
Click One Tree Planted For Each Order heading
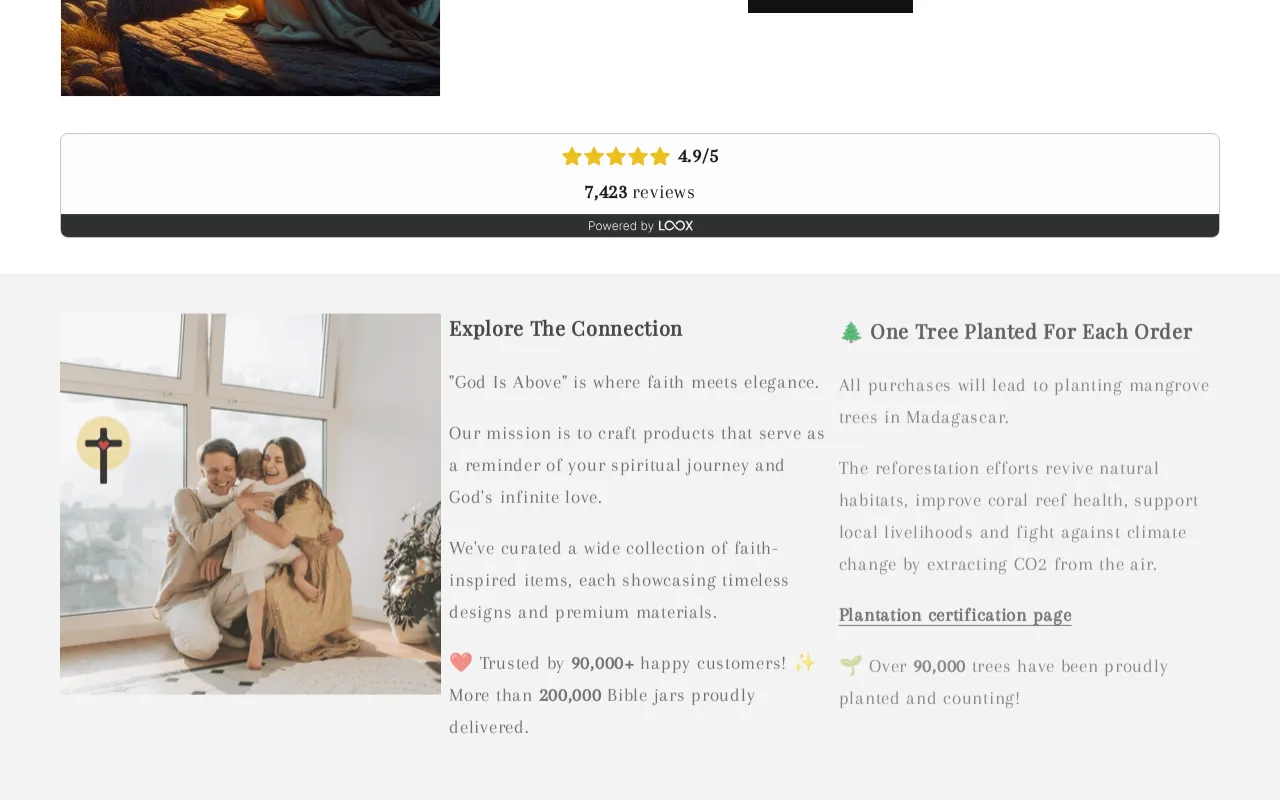[x=1031, y=332]
